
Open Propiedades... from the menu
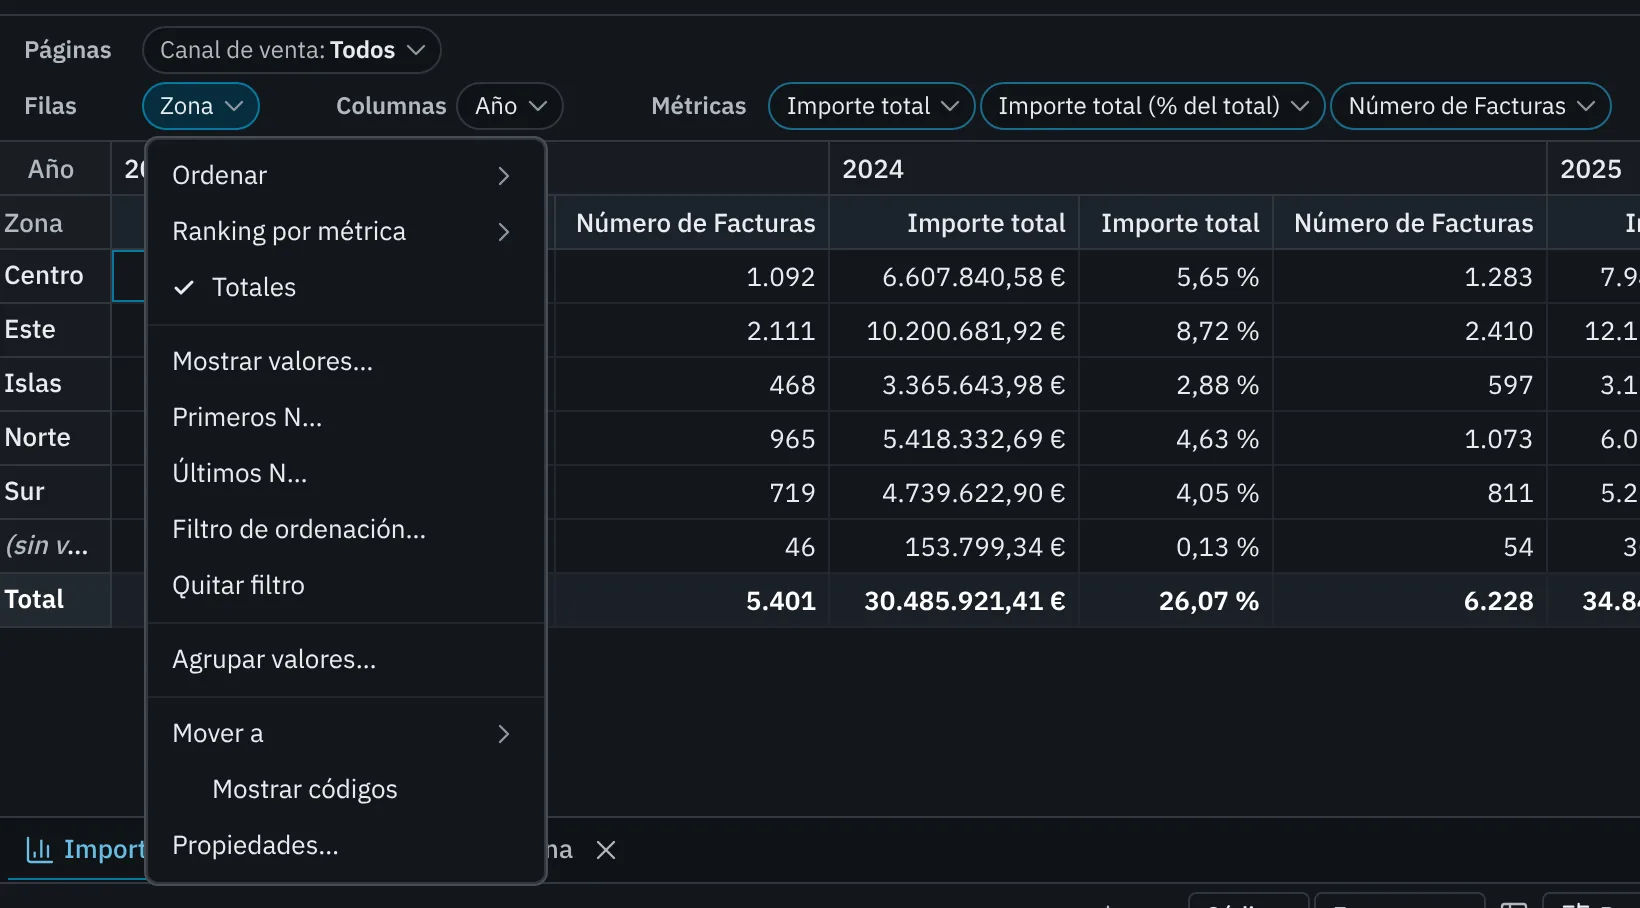(345, 846)
